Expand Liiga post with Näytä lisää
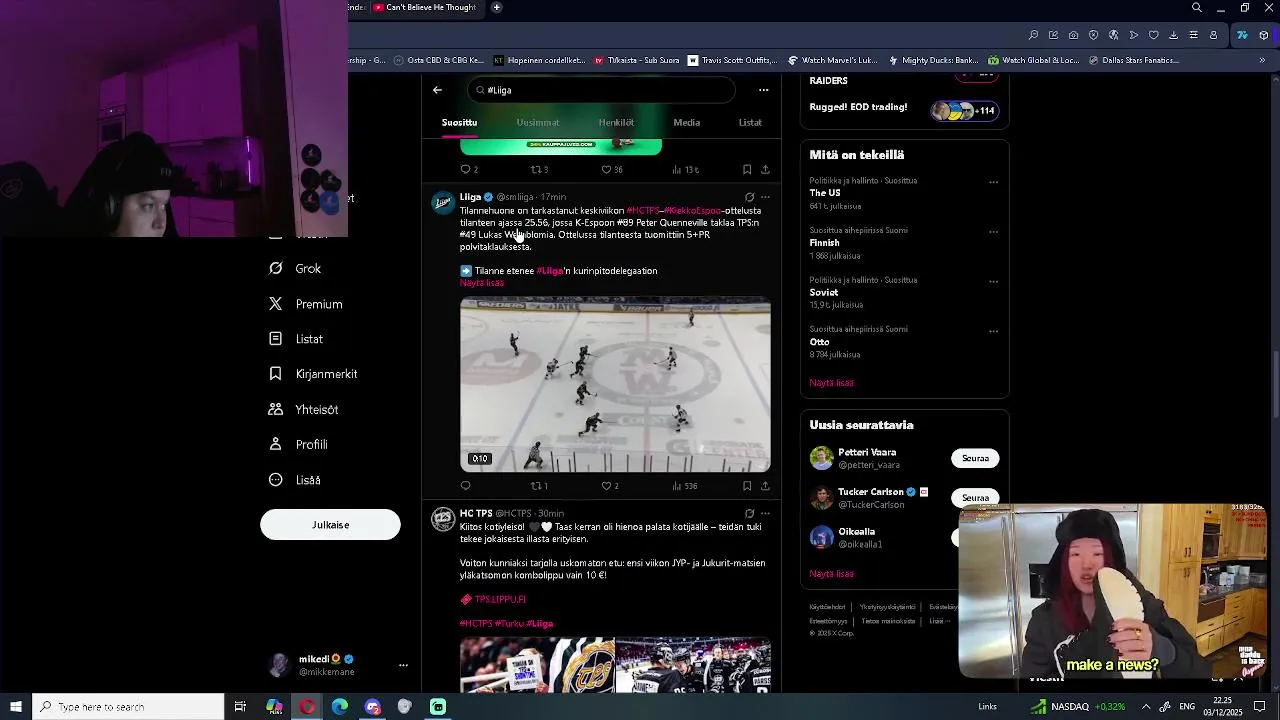This screenshot has height=720, width=1280. (482, 283)
